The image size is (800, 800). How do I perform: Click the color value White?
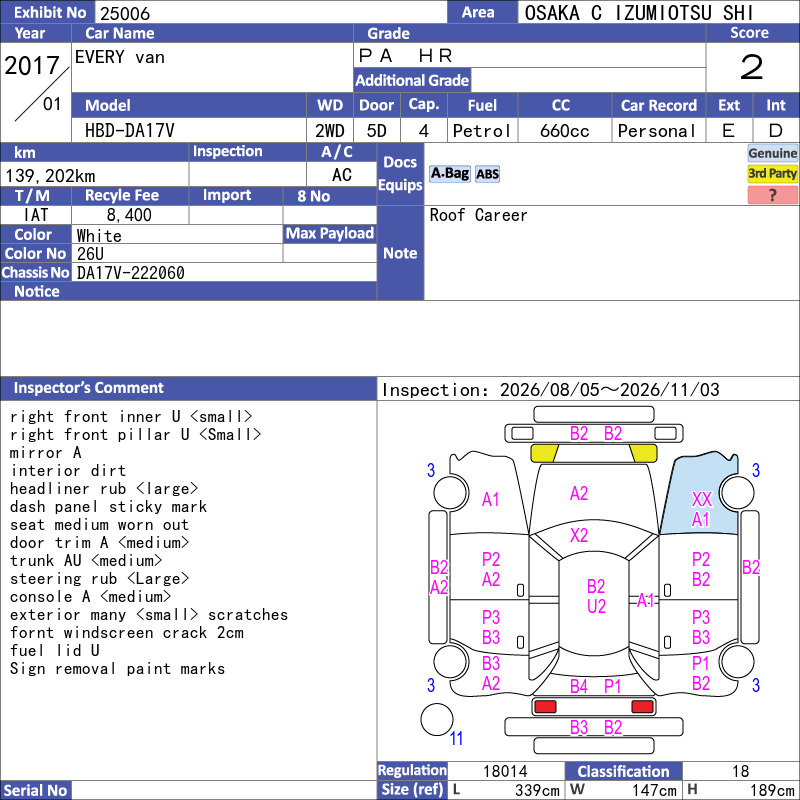[x=99, y=236]
